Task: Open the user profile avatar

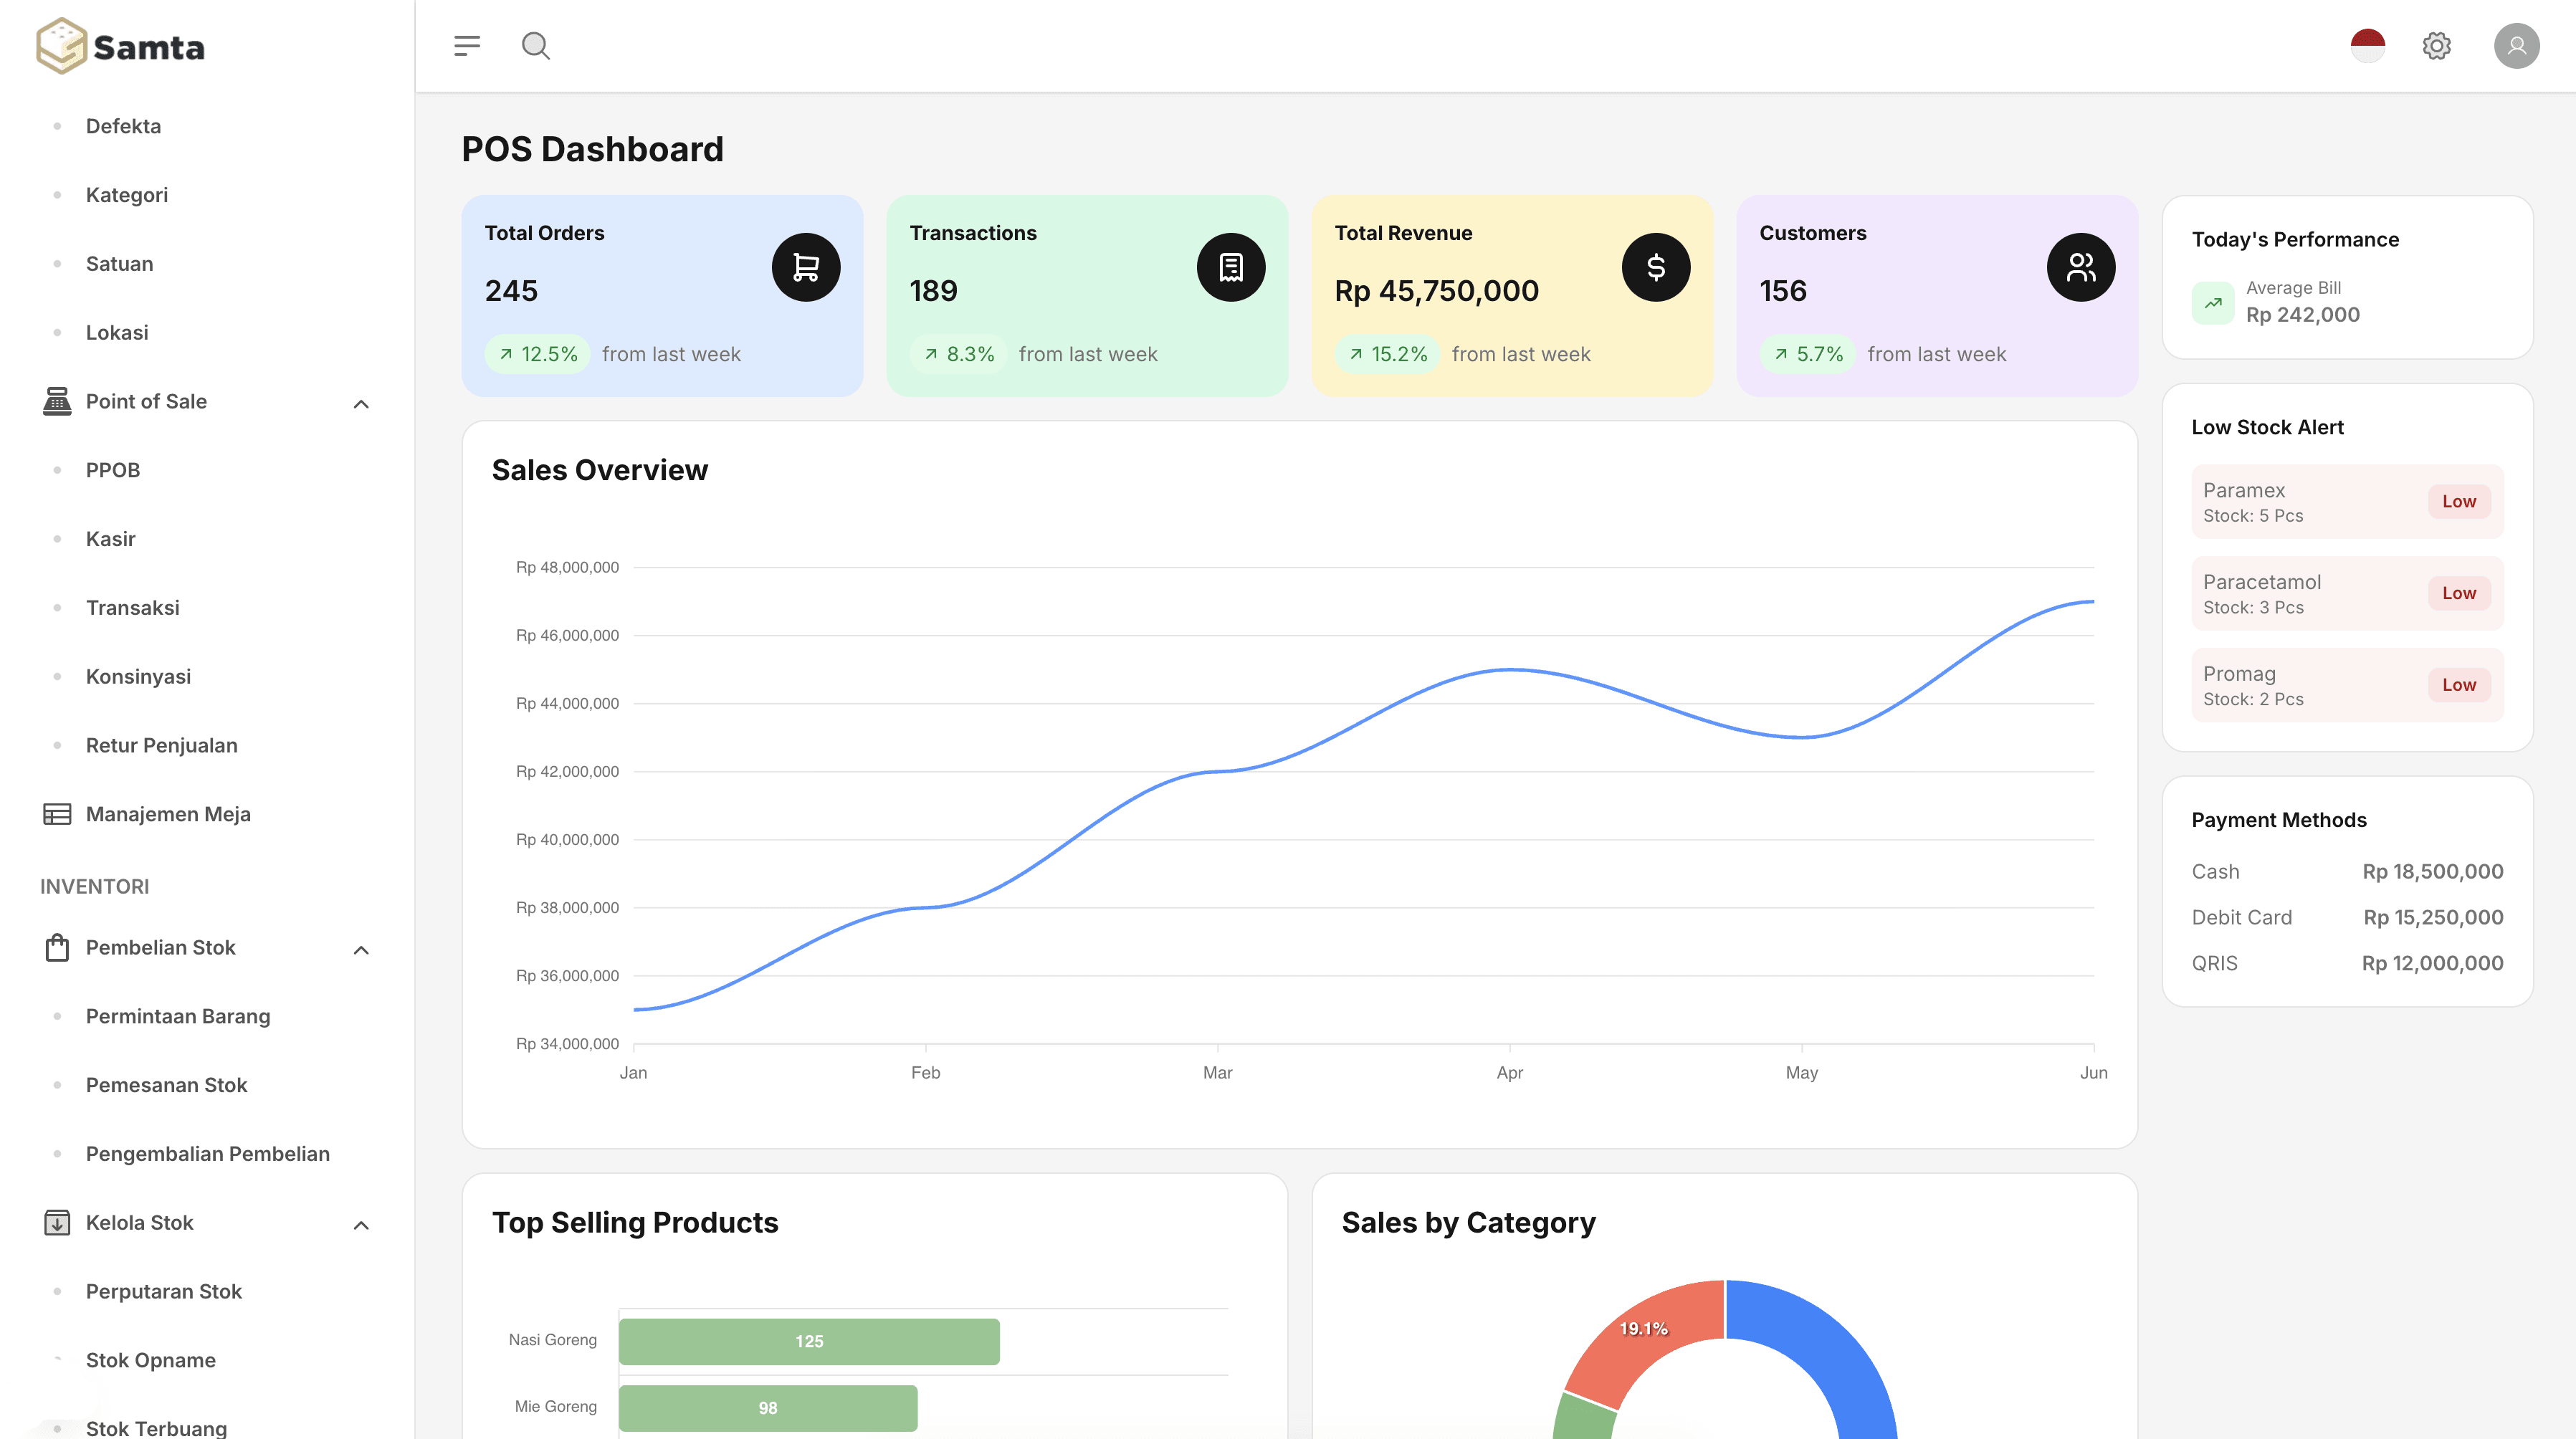Action: pos(2516,46)
